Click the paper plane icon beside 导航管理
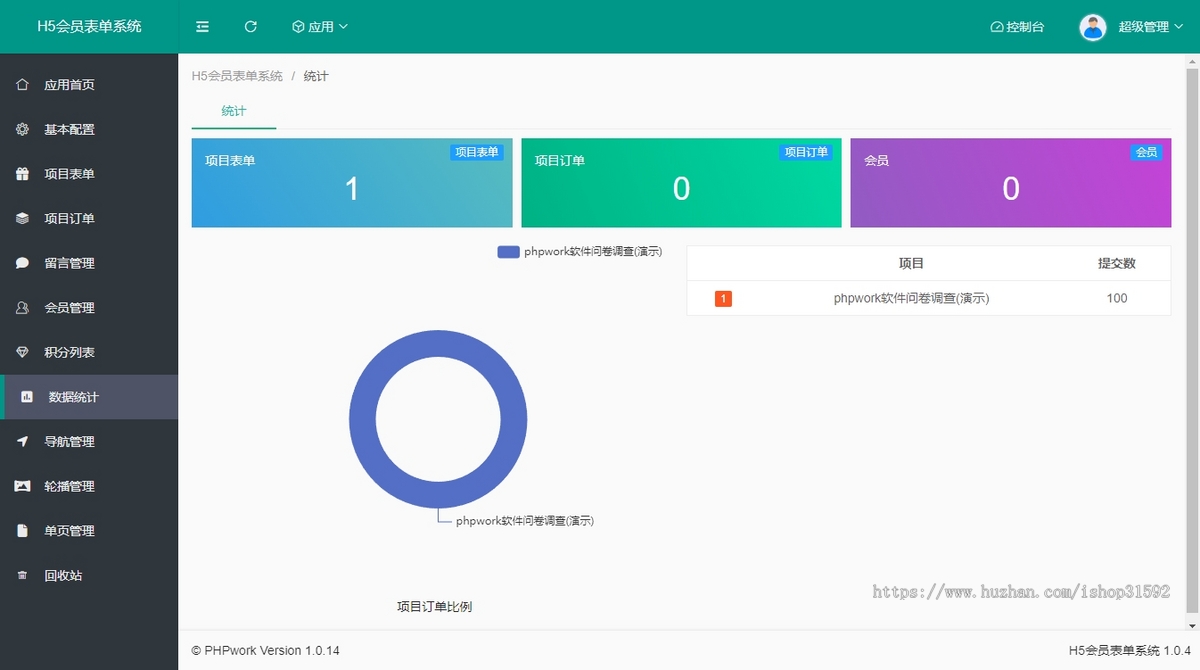Viewport: 1200px width, 670px height. pyautogui.click(x=22, y=441)
